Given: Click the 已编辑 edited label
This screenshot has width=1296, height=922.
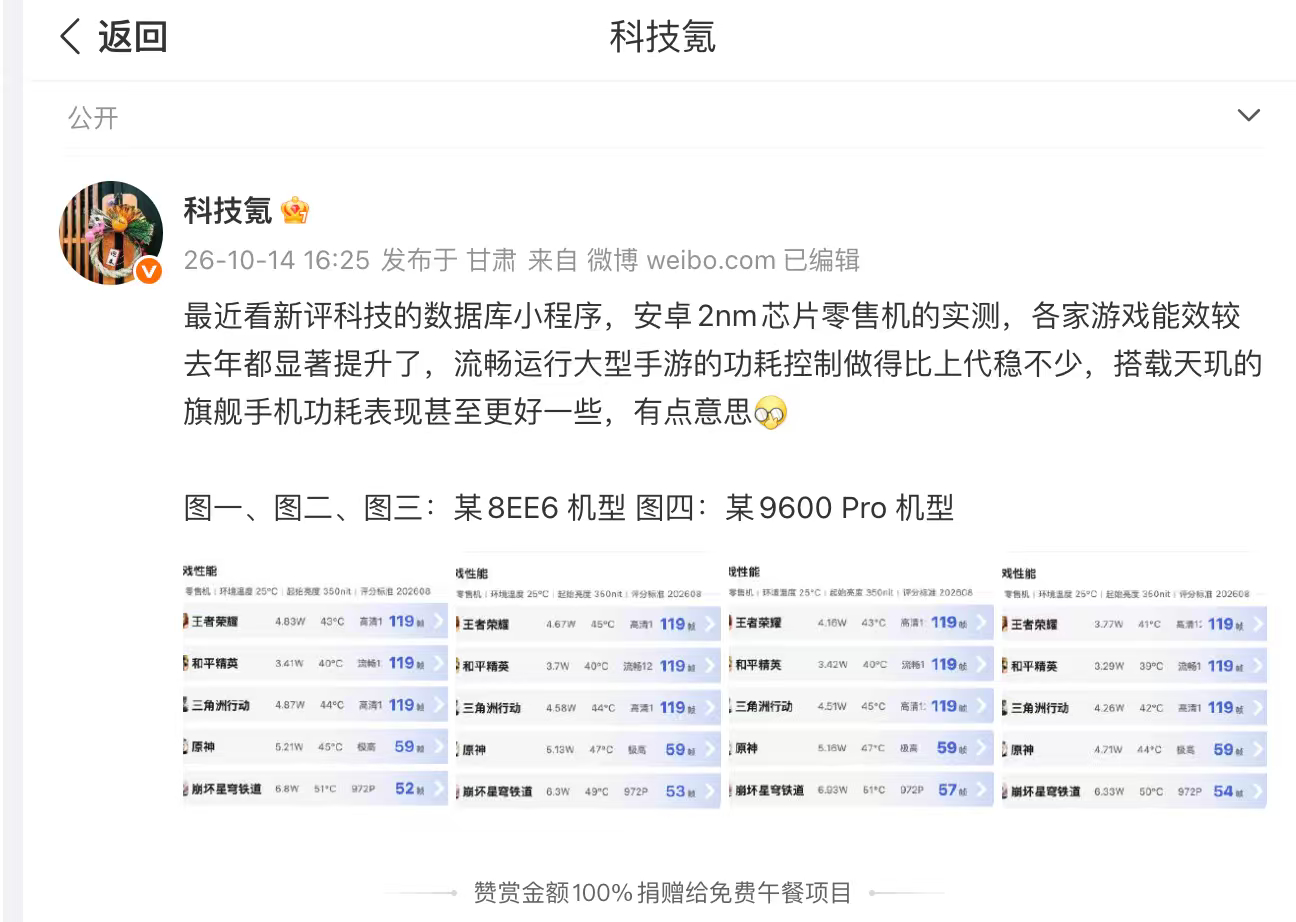Looking at the screenshot, I should 821,261.
